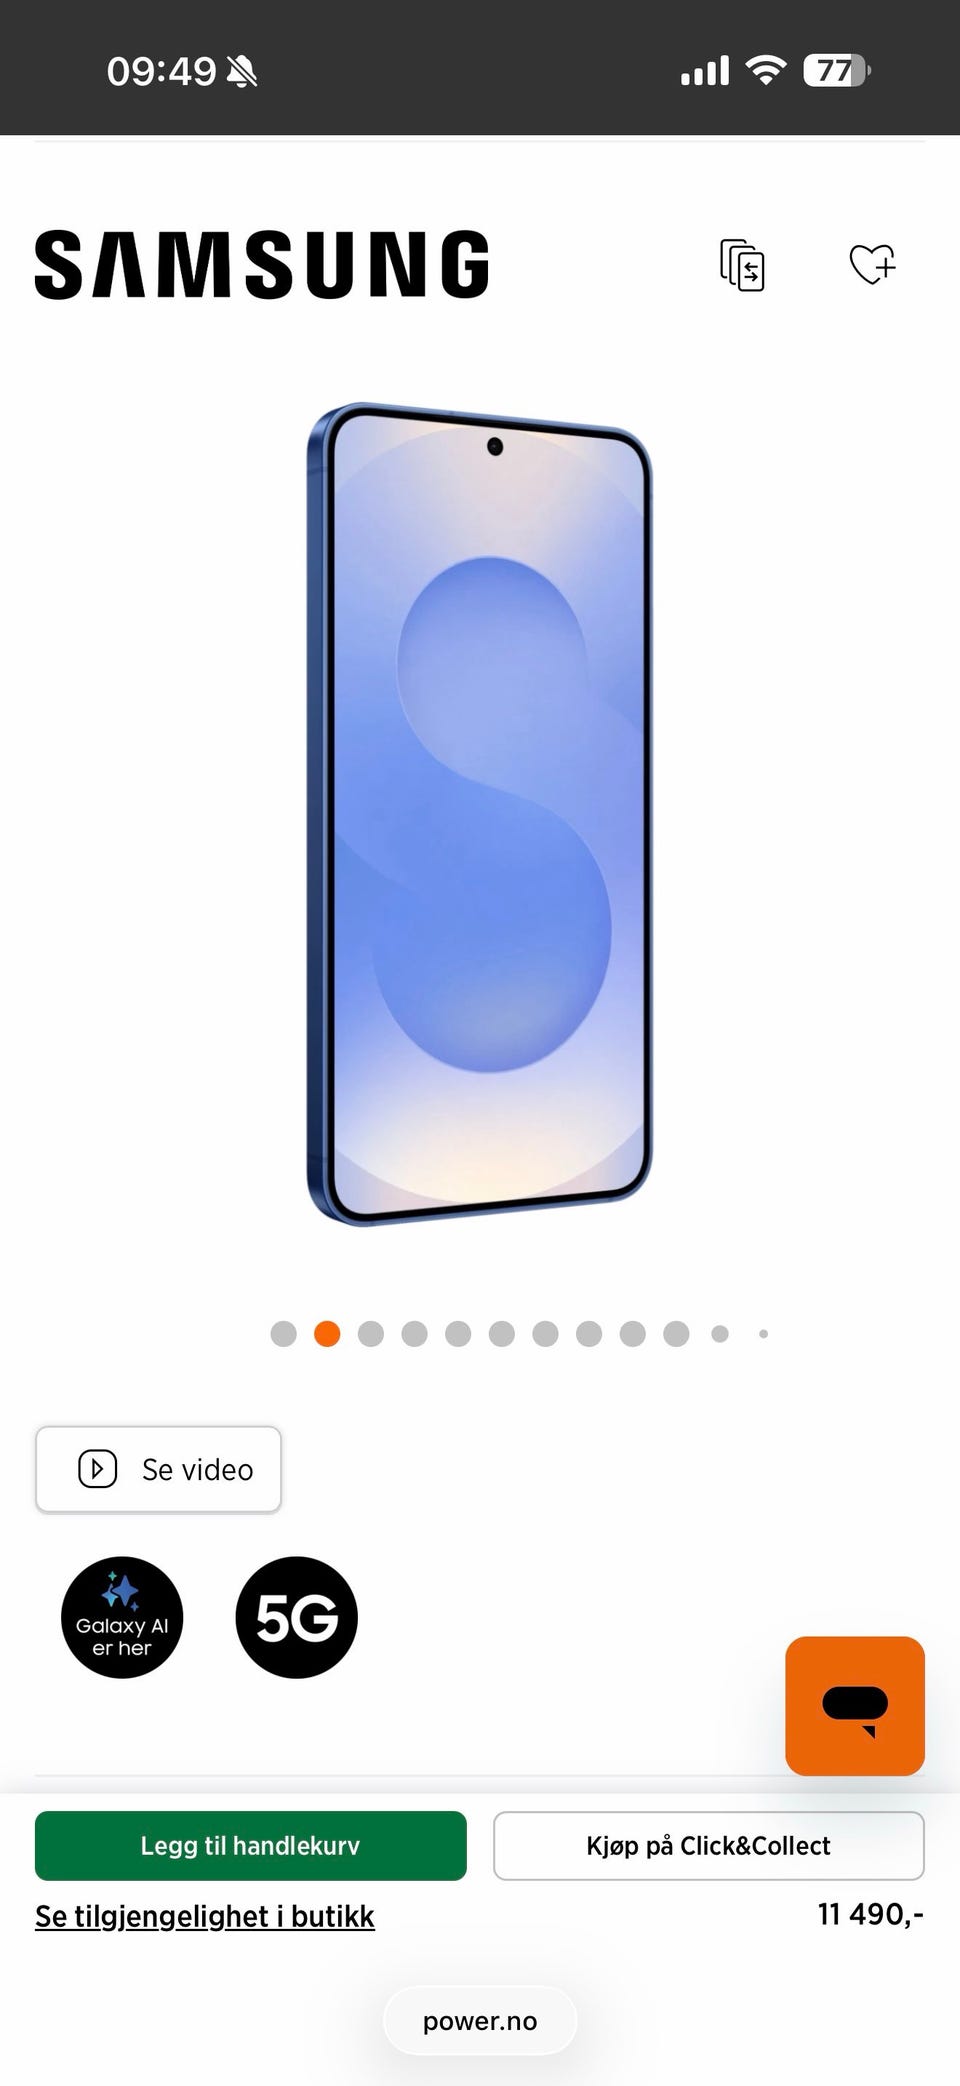Tap the power.no address pill
Viewport: 960px width, 2086px height.
(480, 2021)
